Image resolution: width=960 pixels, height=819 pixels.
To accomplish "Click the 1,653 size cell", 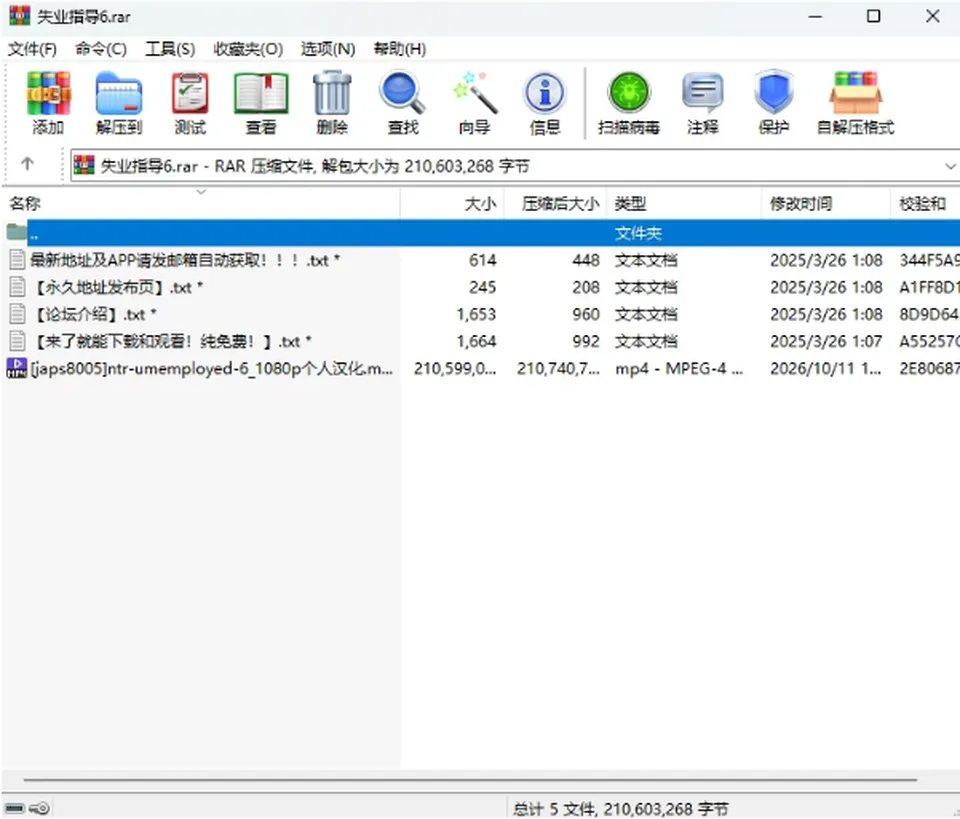I will (x=476, y=315).
